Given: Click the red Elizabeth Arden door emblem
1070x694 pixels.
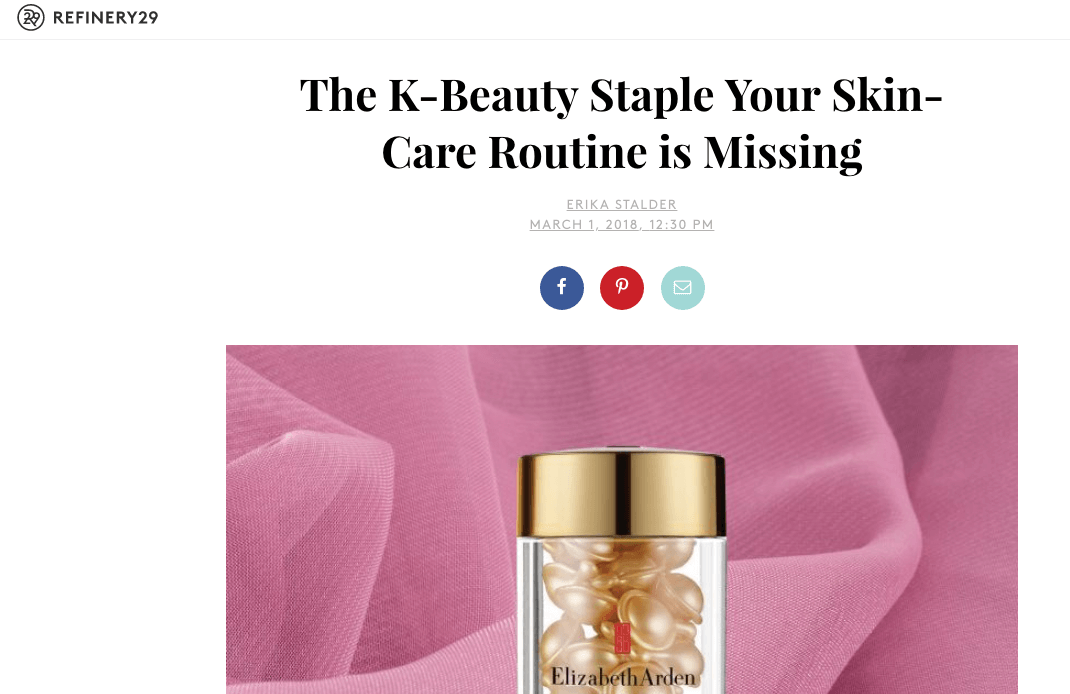Looking at the screenshot, I should pyautogui.click(x=622, y=638).
